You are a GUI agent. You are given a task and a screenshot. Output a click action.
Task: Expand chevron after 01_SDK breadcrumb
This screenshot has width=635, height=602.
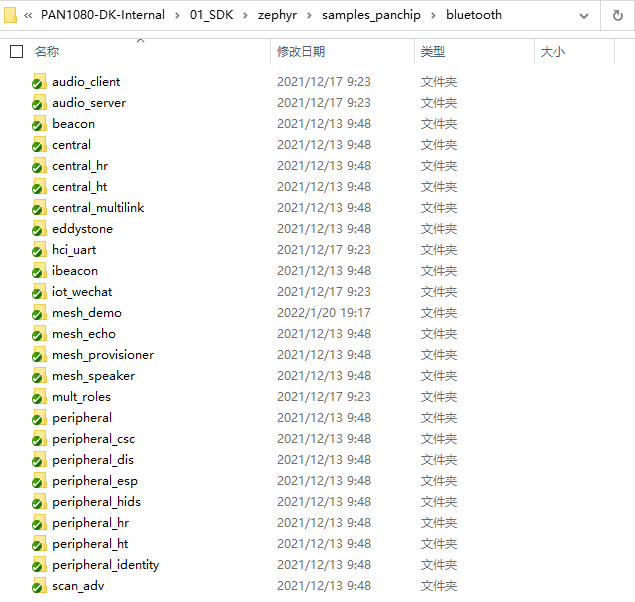pos(245,15)
